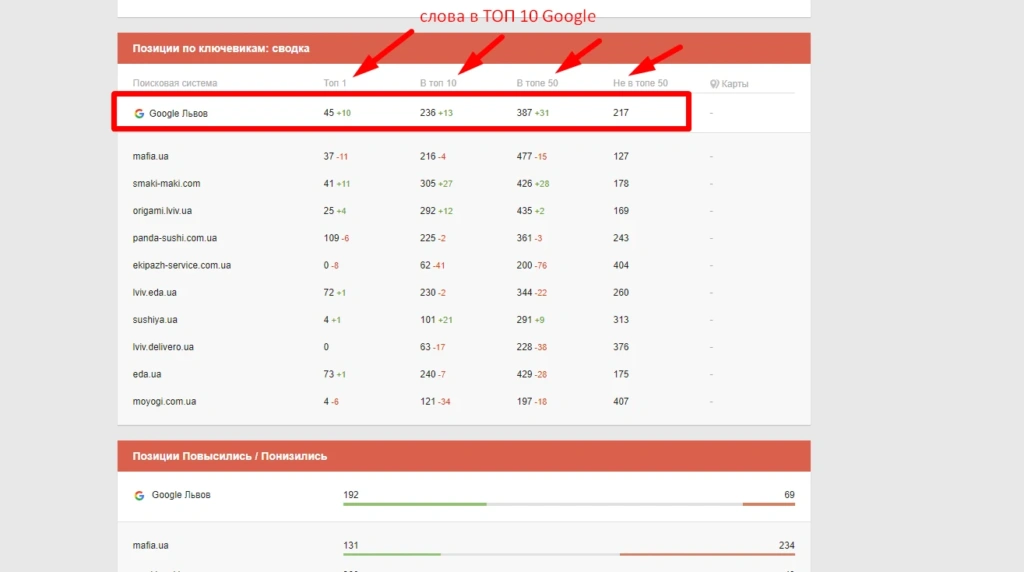
Task: Click the eda.ua Top 1 value 73
Action: pyautogui.click(x=328, y=374)
